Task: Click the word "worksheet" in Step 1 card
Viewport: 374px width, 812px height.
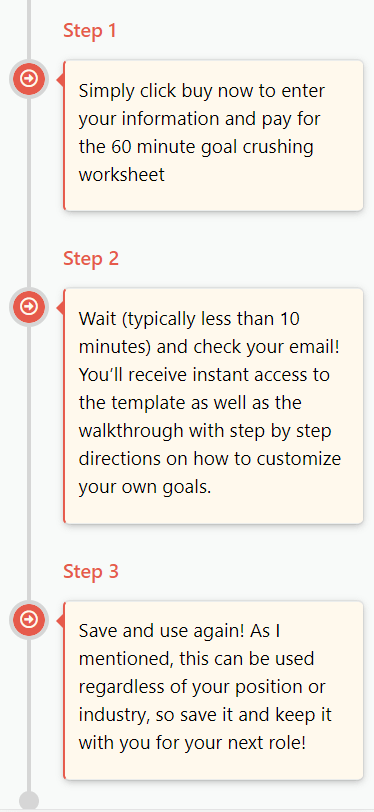Action: pyautogui.click(x=122, y=175)
